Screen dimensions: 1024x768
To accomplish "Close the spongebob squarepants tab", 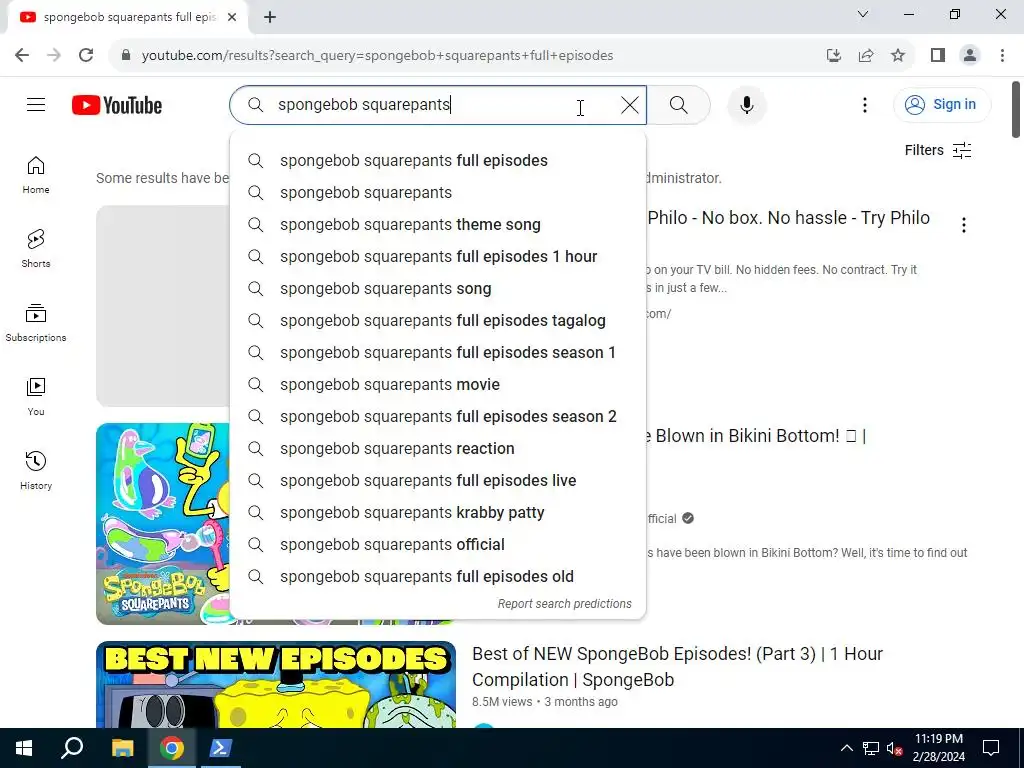I will [232, 17].
